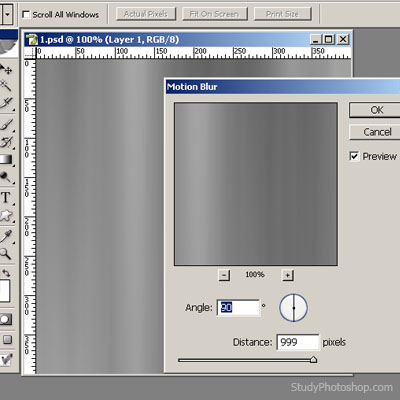Select the Move tool

point(6,70)
